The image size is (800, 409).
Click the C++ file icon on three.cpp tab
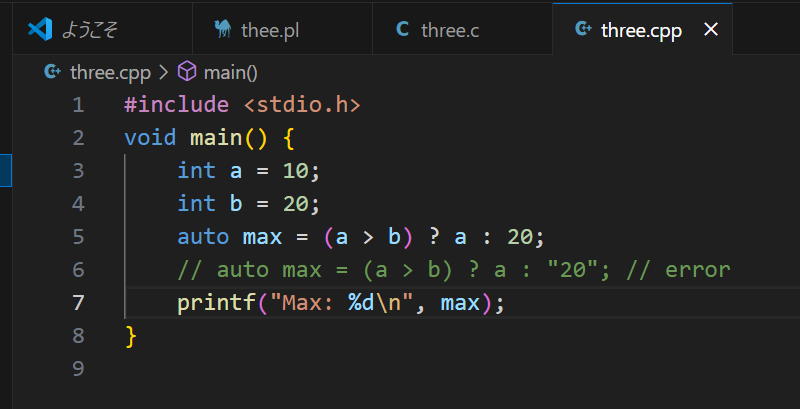pyautogui.click(x=583, y=29)
